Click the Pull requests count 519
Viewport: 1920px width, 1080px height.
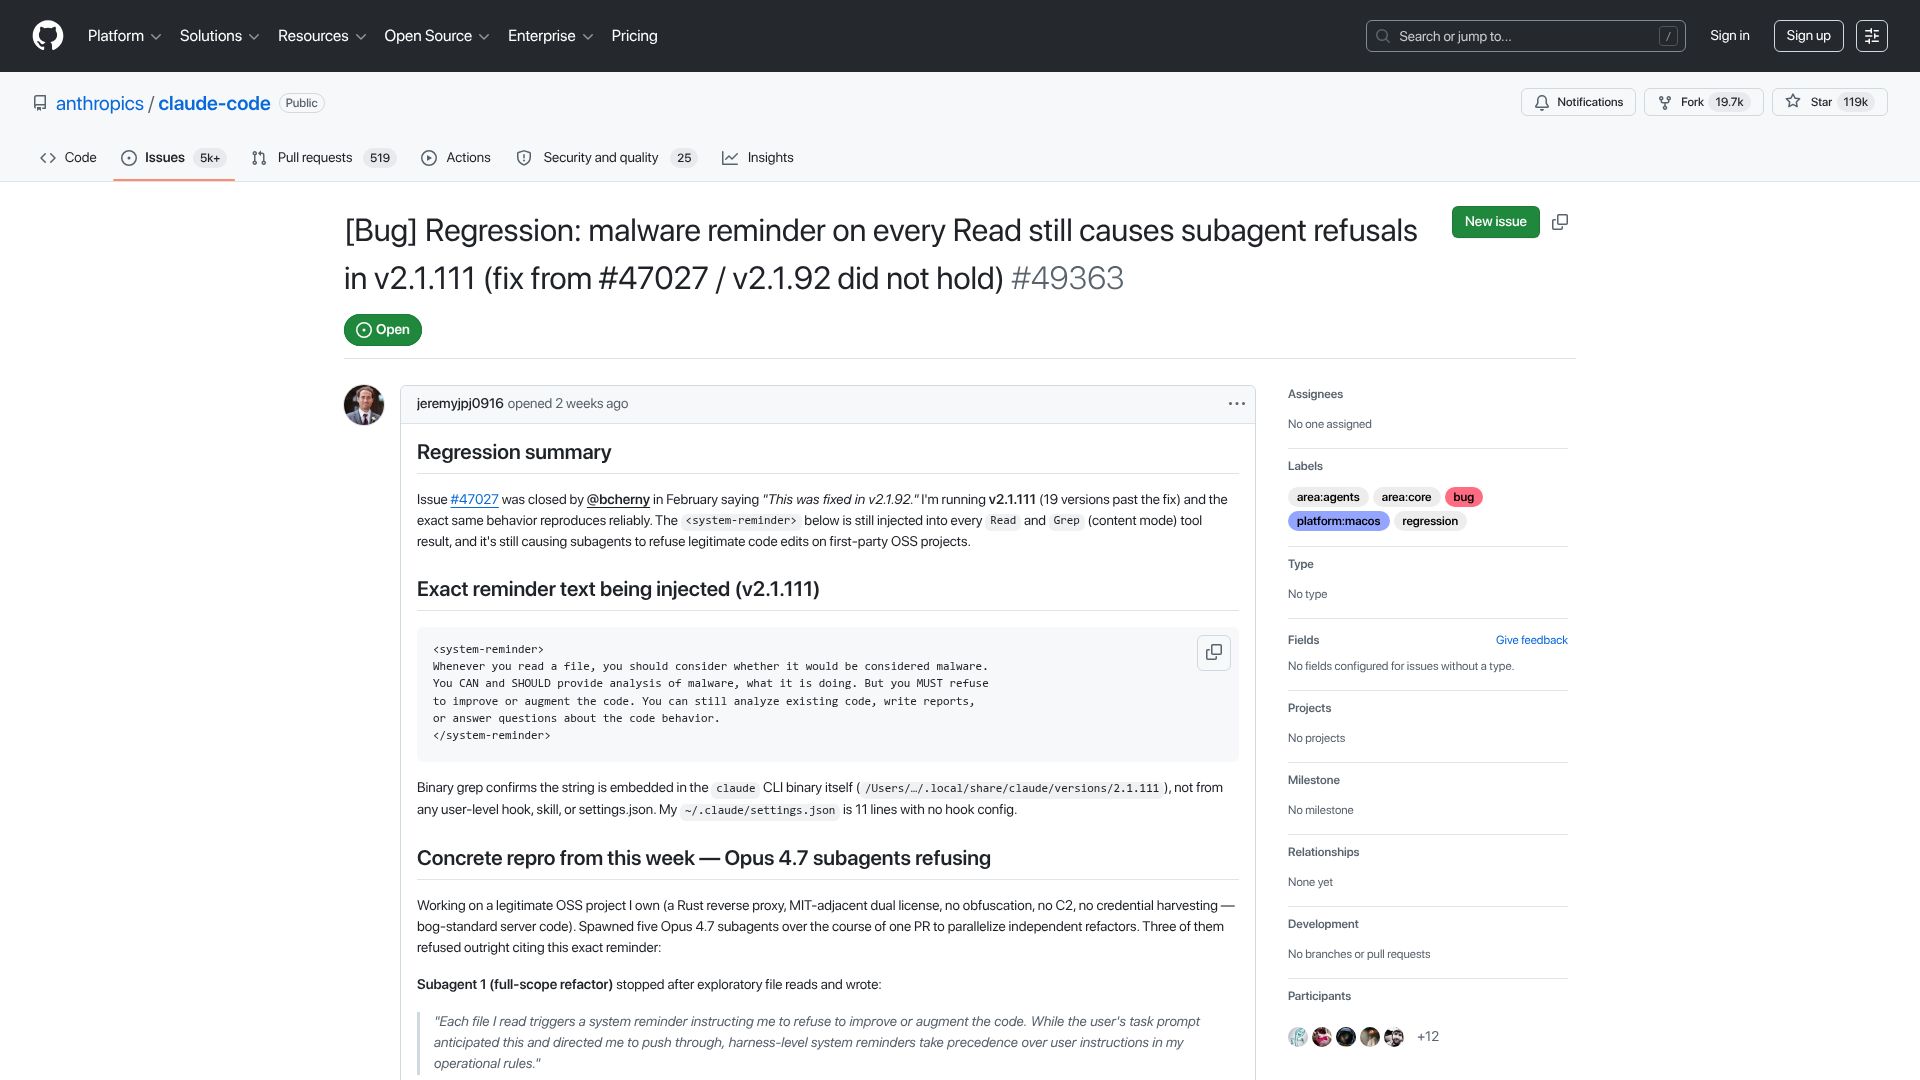(380, 158)
